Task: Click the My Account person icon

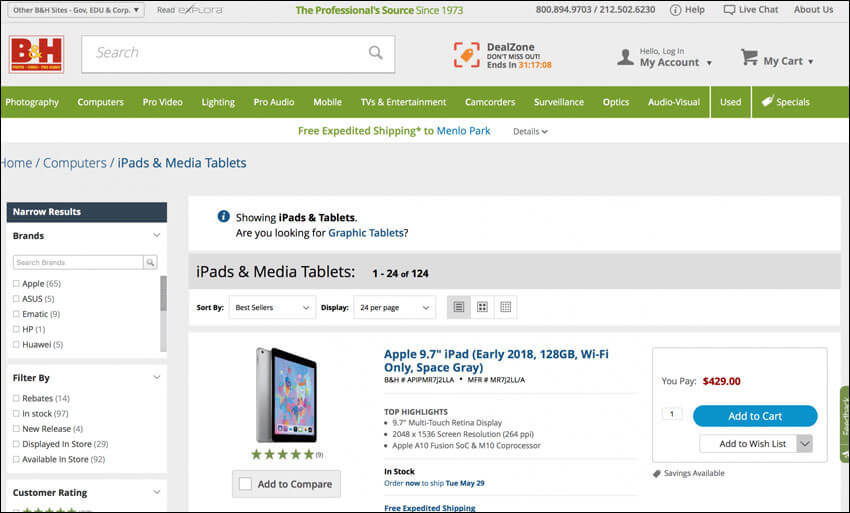Action: [x=626, y=57]
